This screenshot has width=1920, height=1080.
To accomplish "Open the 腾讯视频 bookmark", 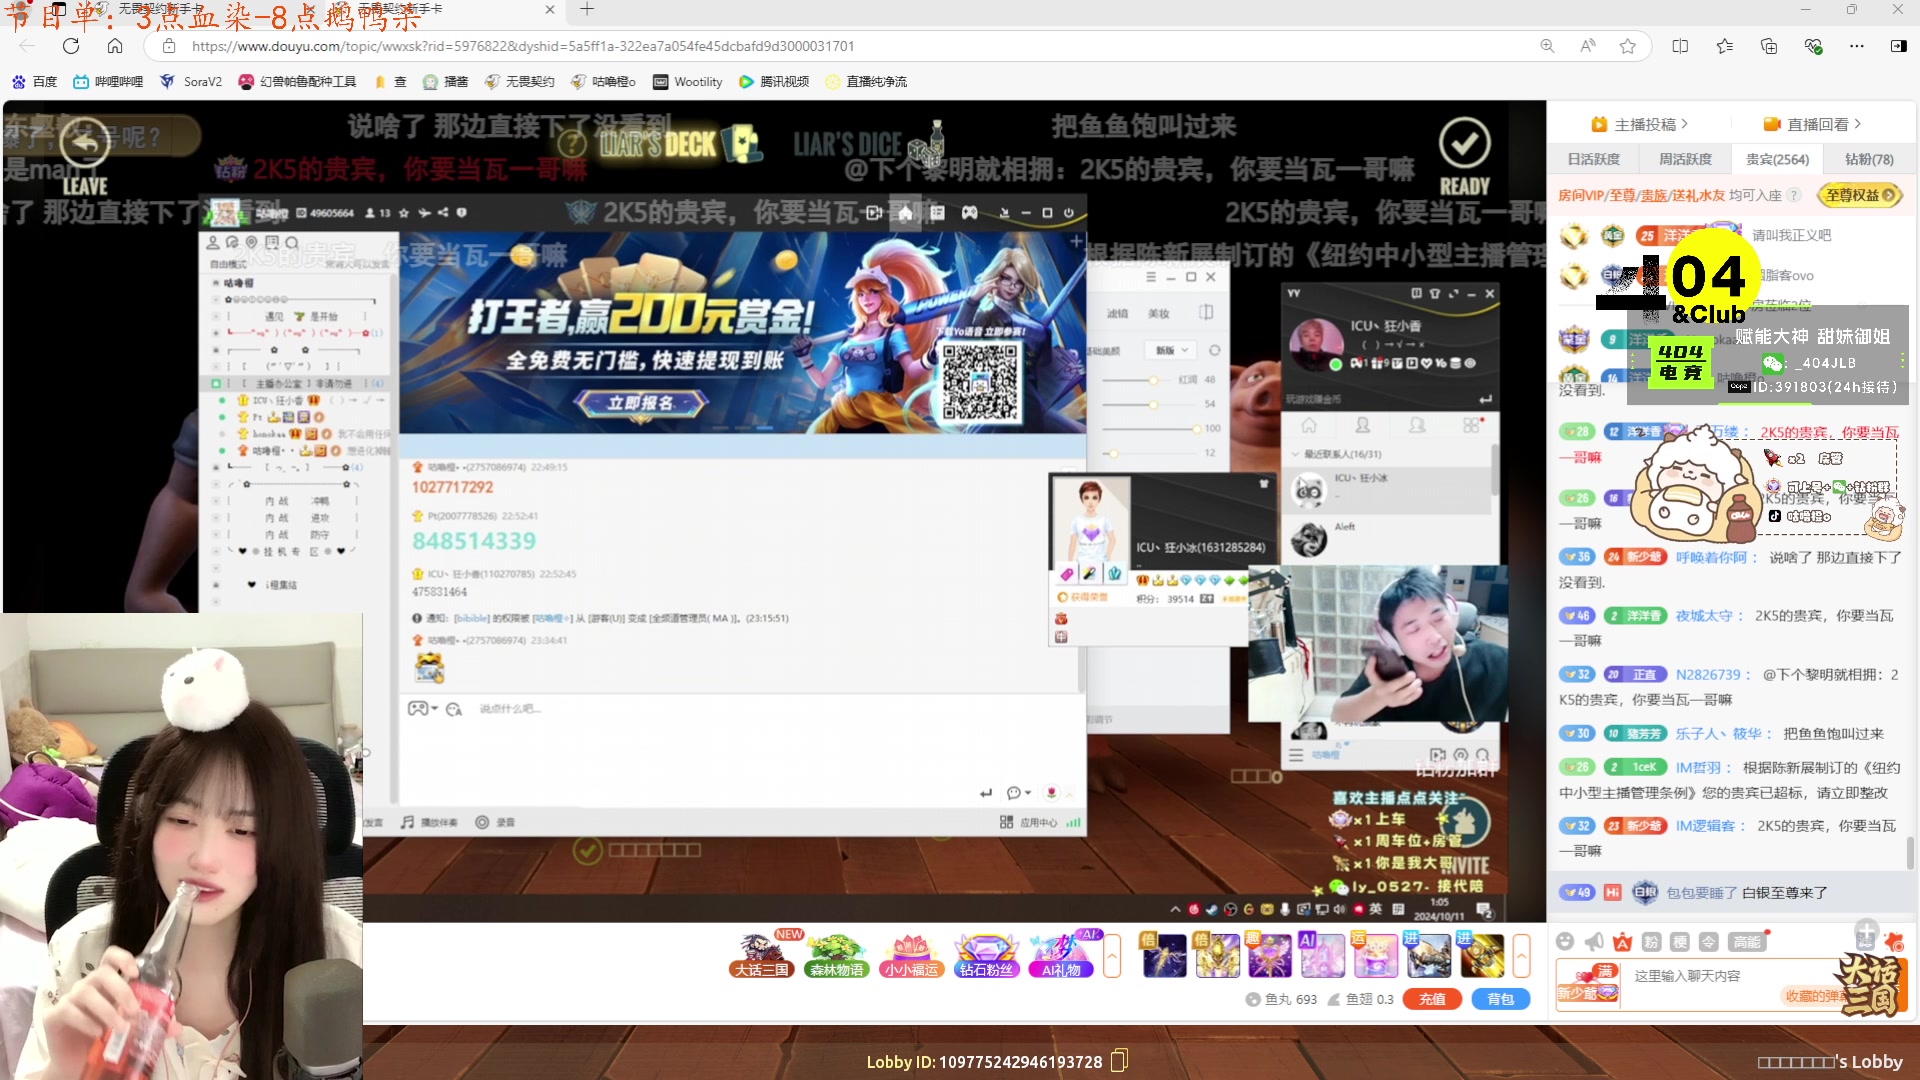I will (774, 82).
